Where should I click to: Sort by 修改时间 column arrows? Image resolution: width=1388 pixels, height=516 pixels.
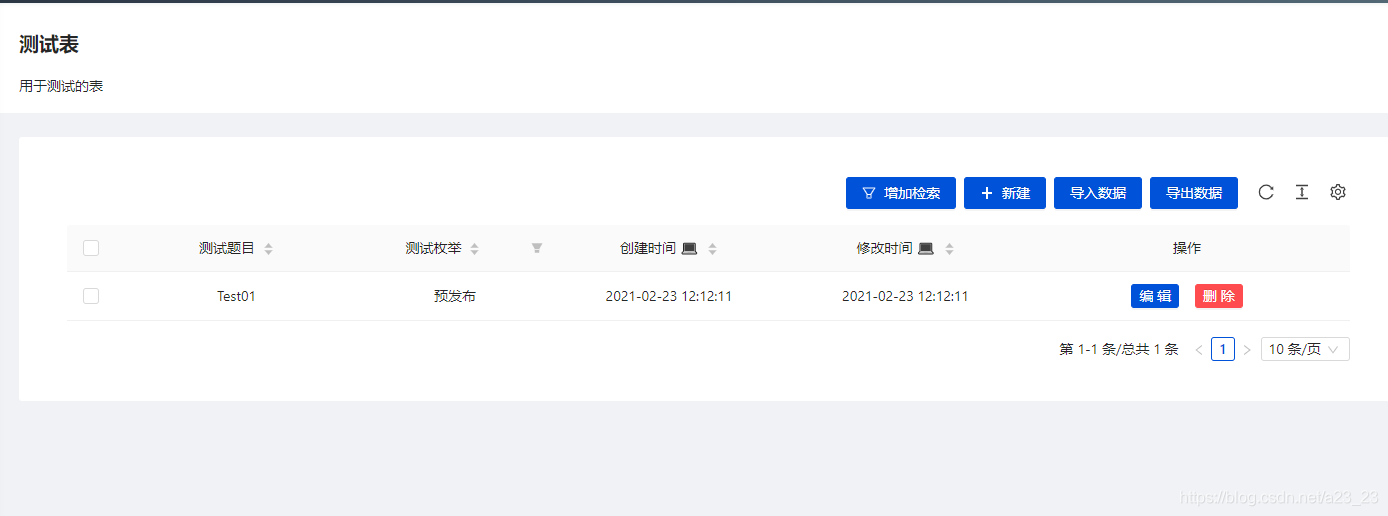pos(949,249)
